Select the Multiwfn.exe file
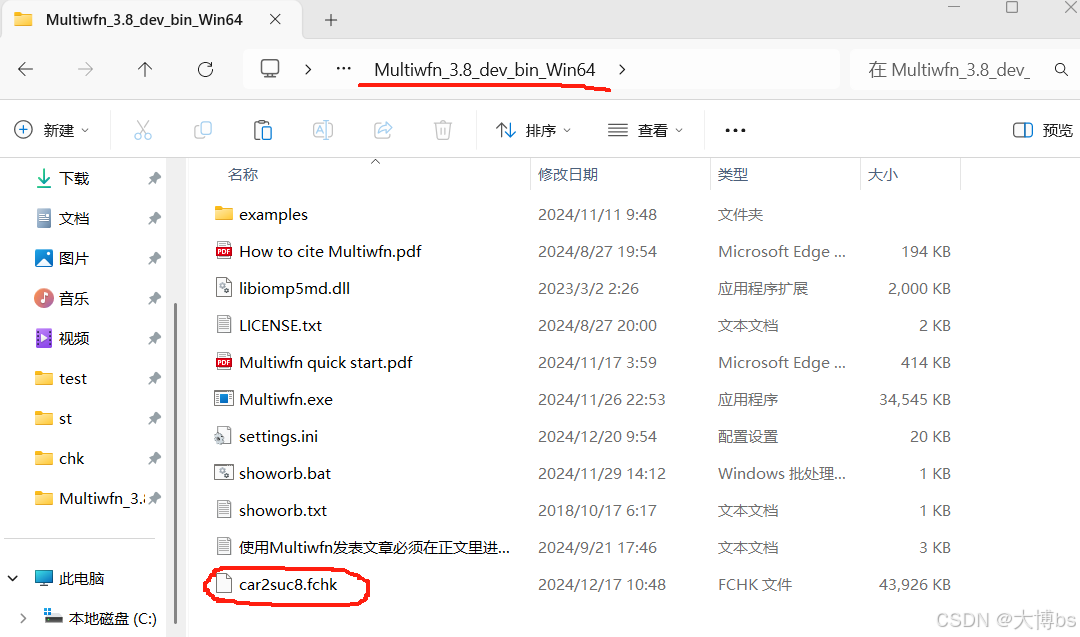 coord(286,399)
